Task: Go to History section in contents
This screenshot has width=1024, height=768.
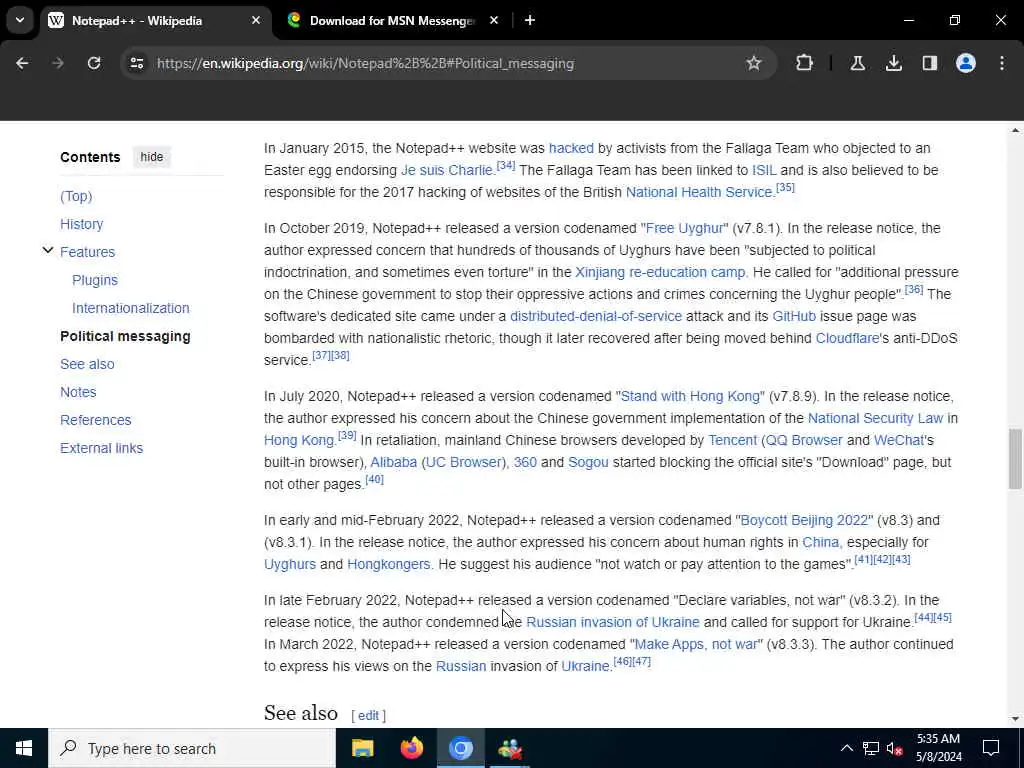Action: pyautogui.click(x=82, y=224)
